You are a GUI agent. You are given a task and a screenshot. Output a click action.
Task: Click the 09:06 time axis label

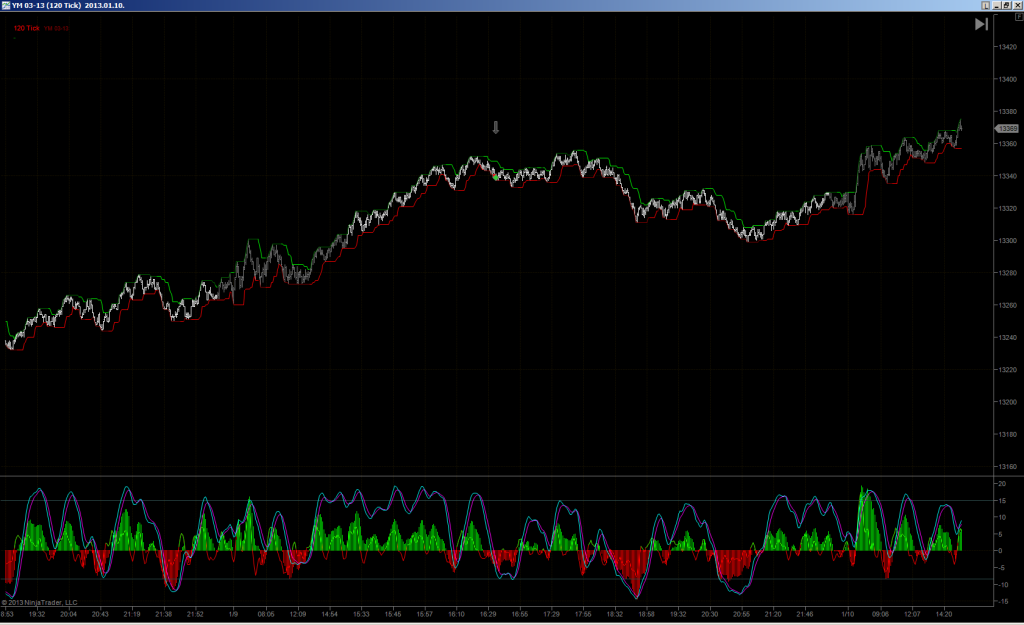(x=880, y=614)
